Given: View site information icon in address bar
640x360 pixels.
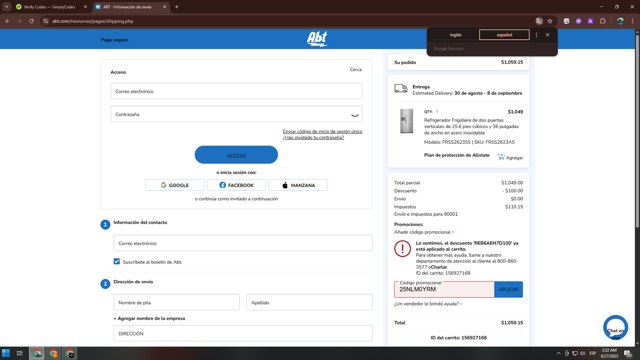Looking at the screenshot, I should (x=46, y=21).
